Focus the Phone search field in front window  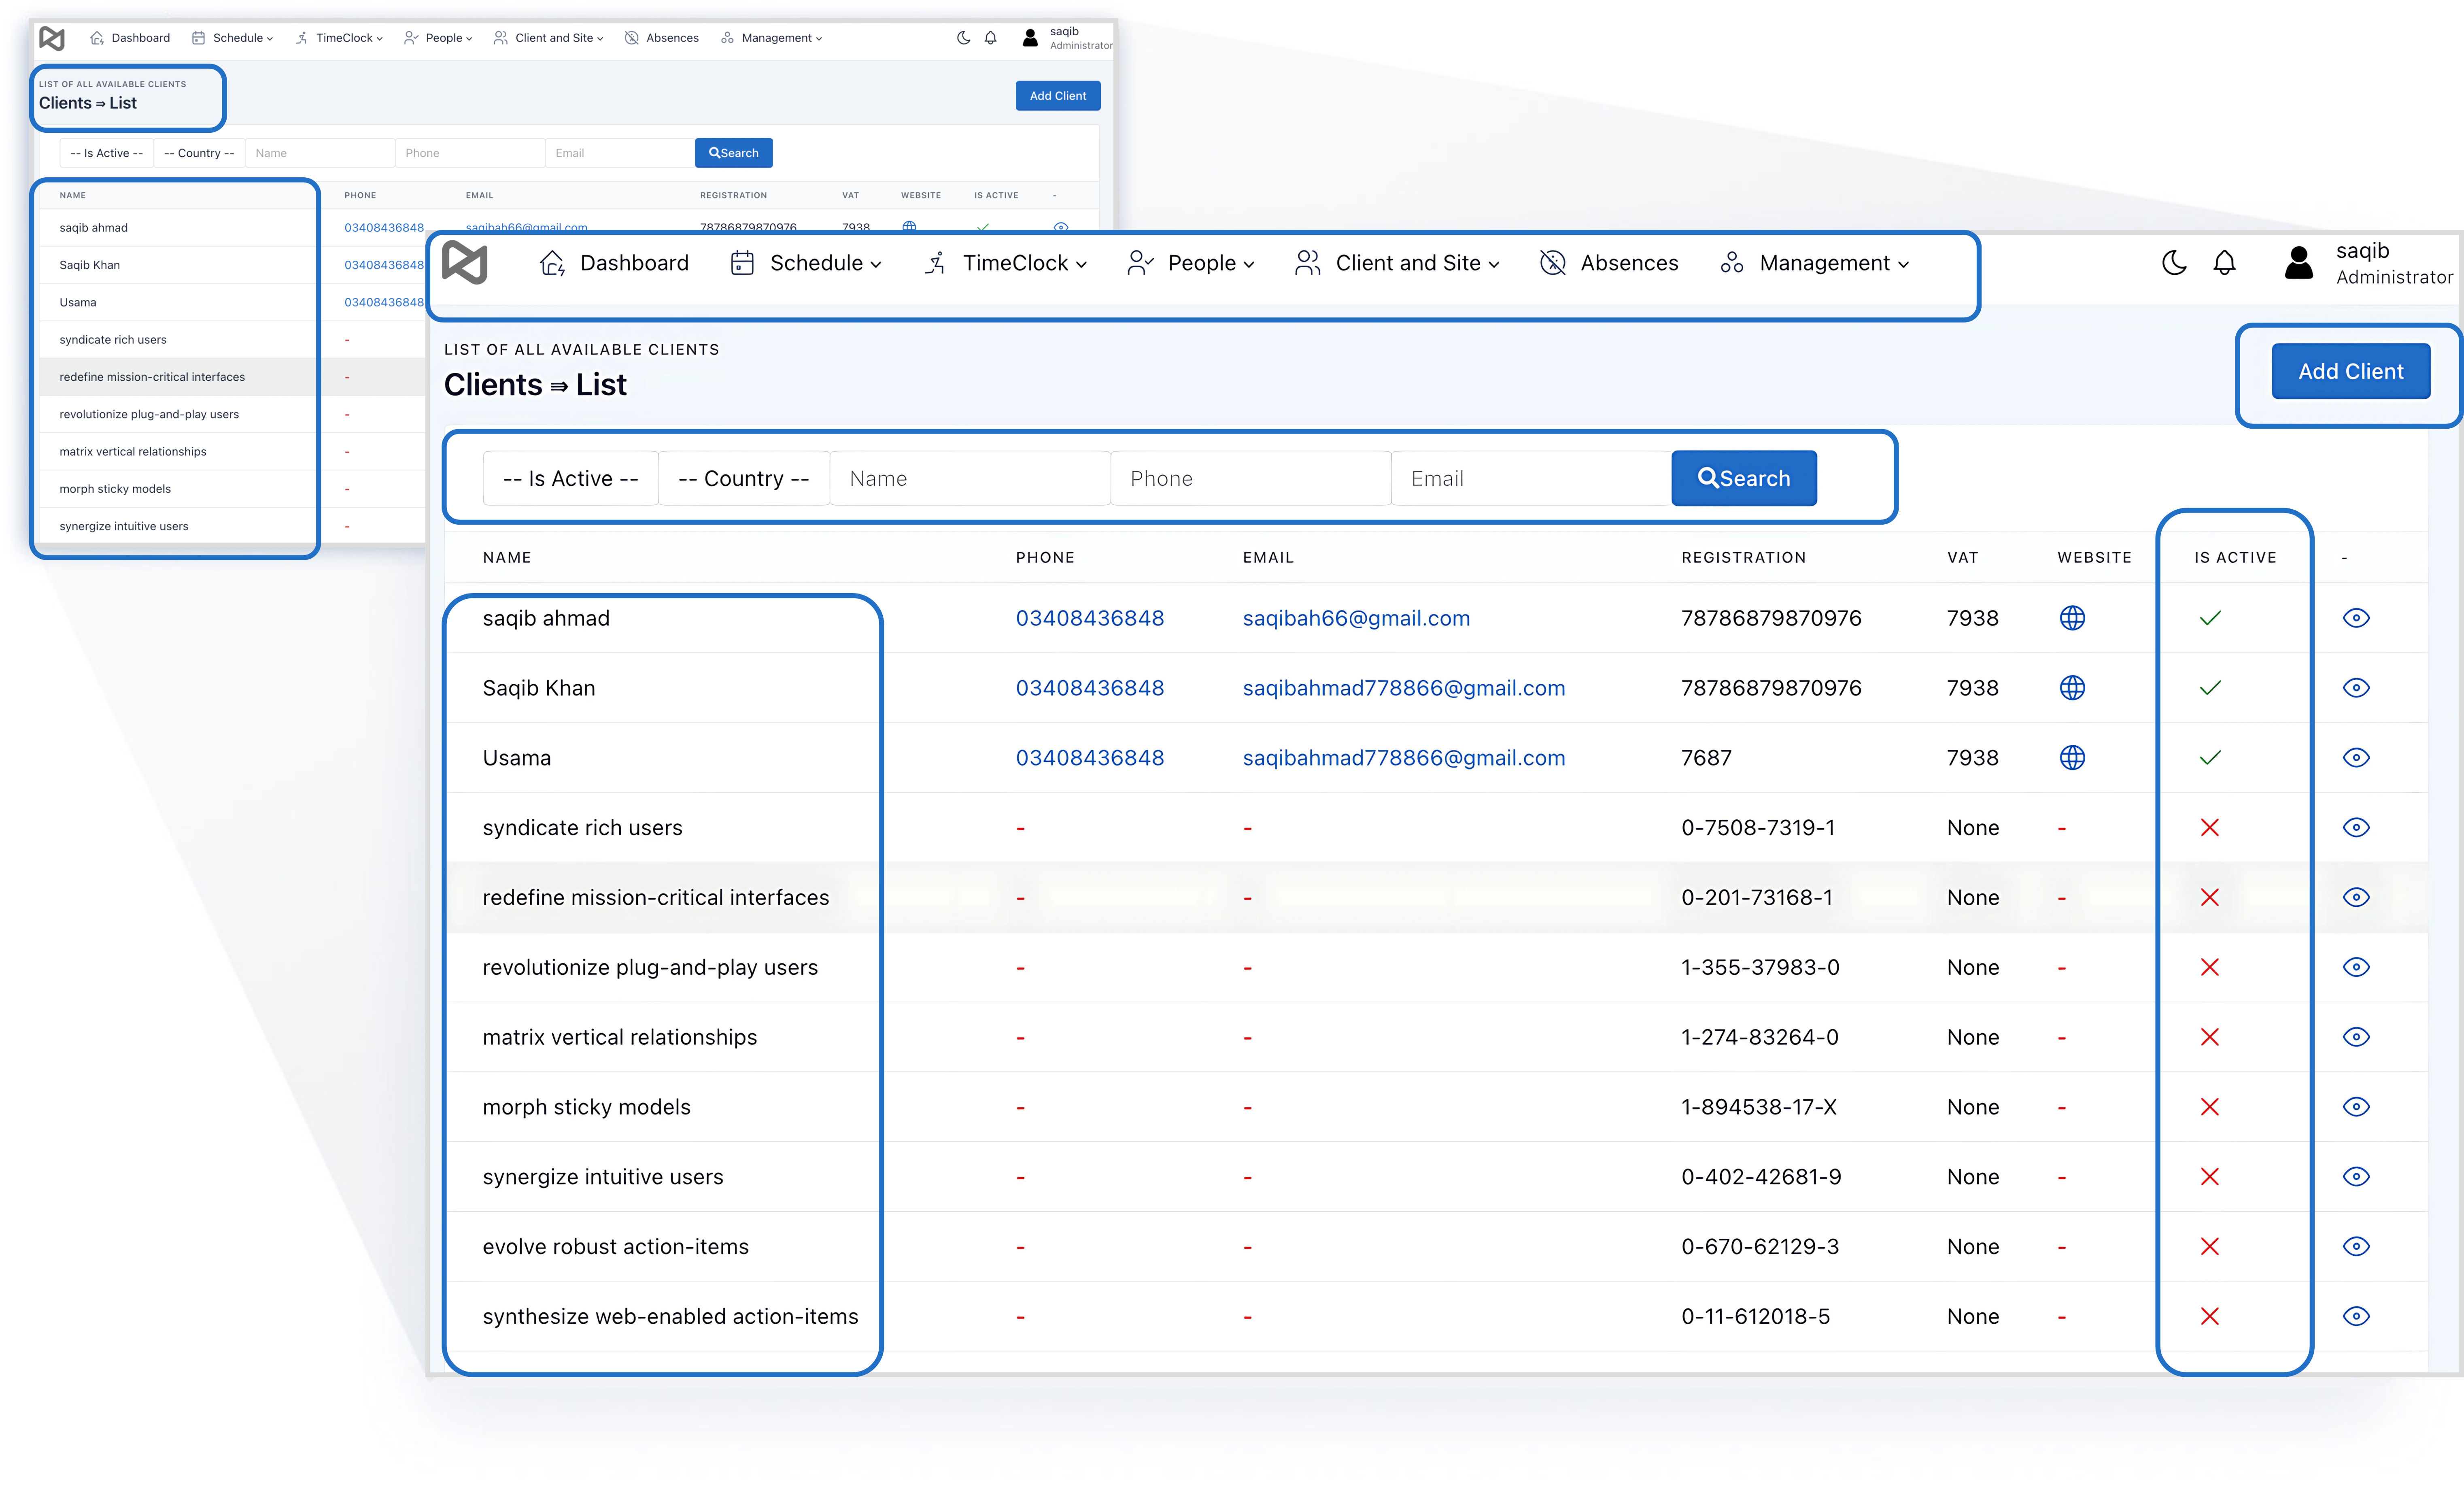click(1251, 479)
